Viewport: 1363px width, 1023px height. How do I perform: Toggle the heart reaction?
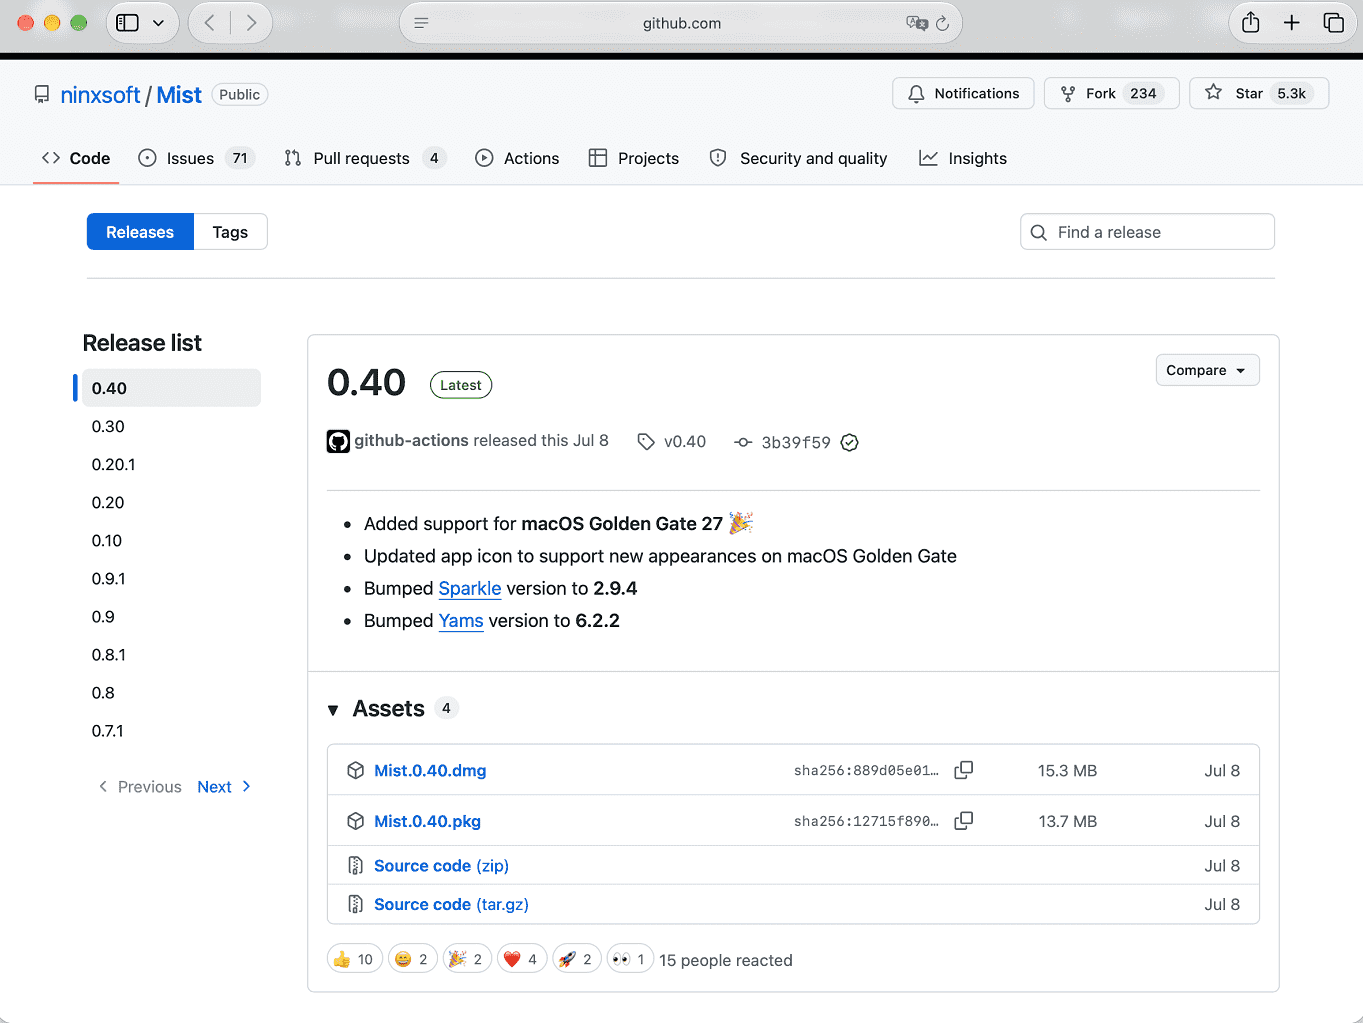[x=522, y=959]
